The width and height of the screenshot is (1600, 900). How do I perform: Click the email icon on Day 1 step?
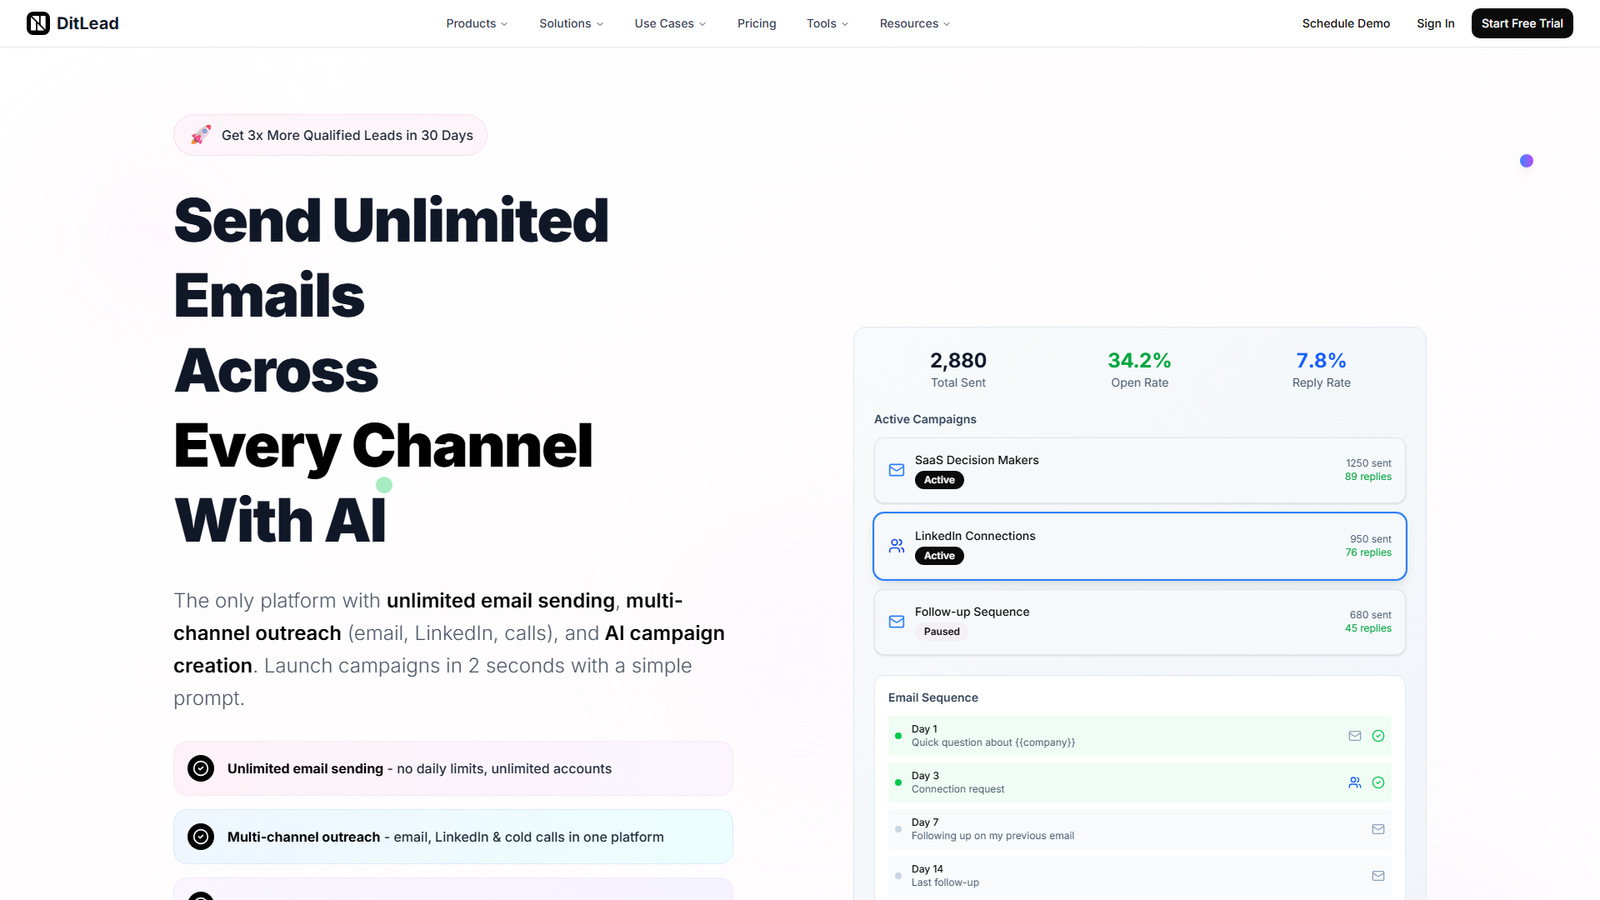pos(1355,735)
